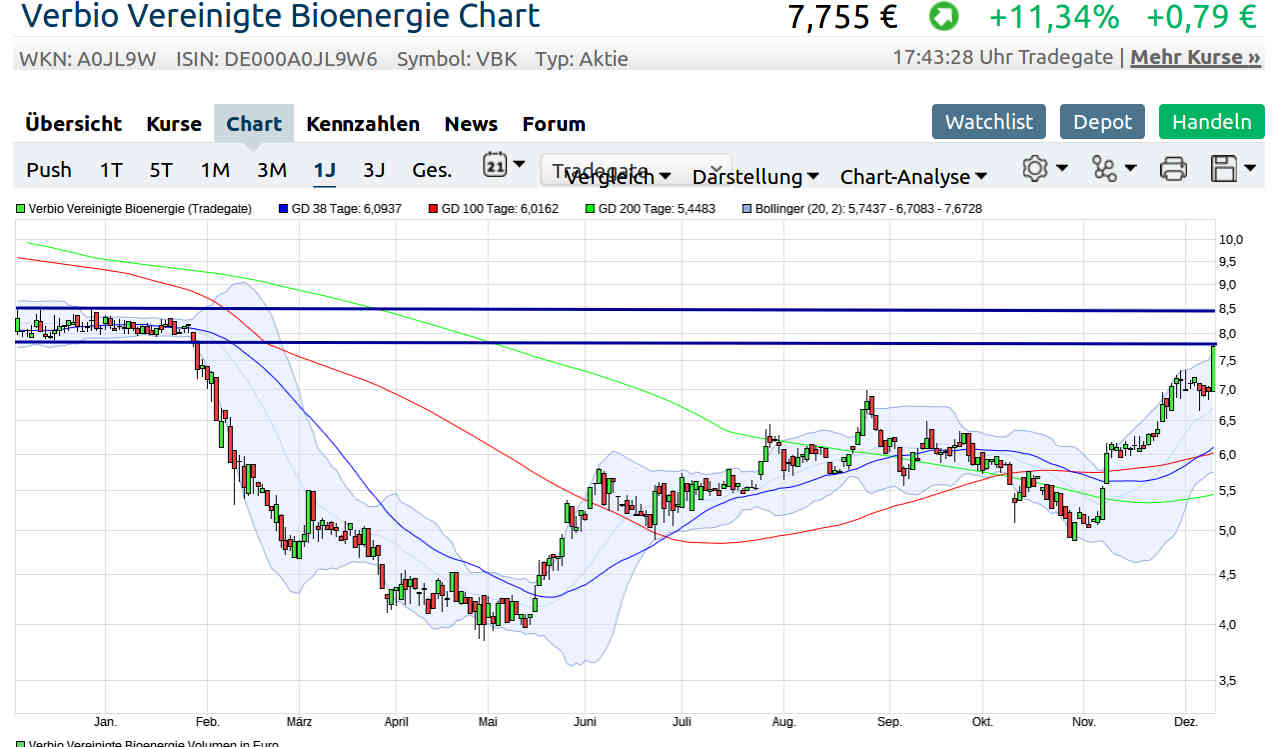Select the 1T time range
The image size is (1280, 747).
(111, 170)
